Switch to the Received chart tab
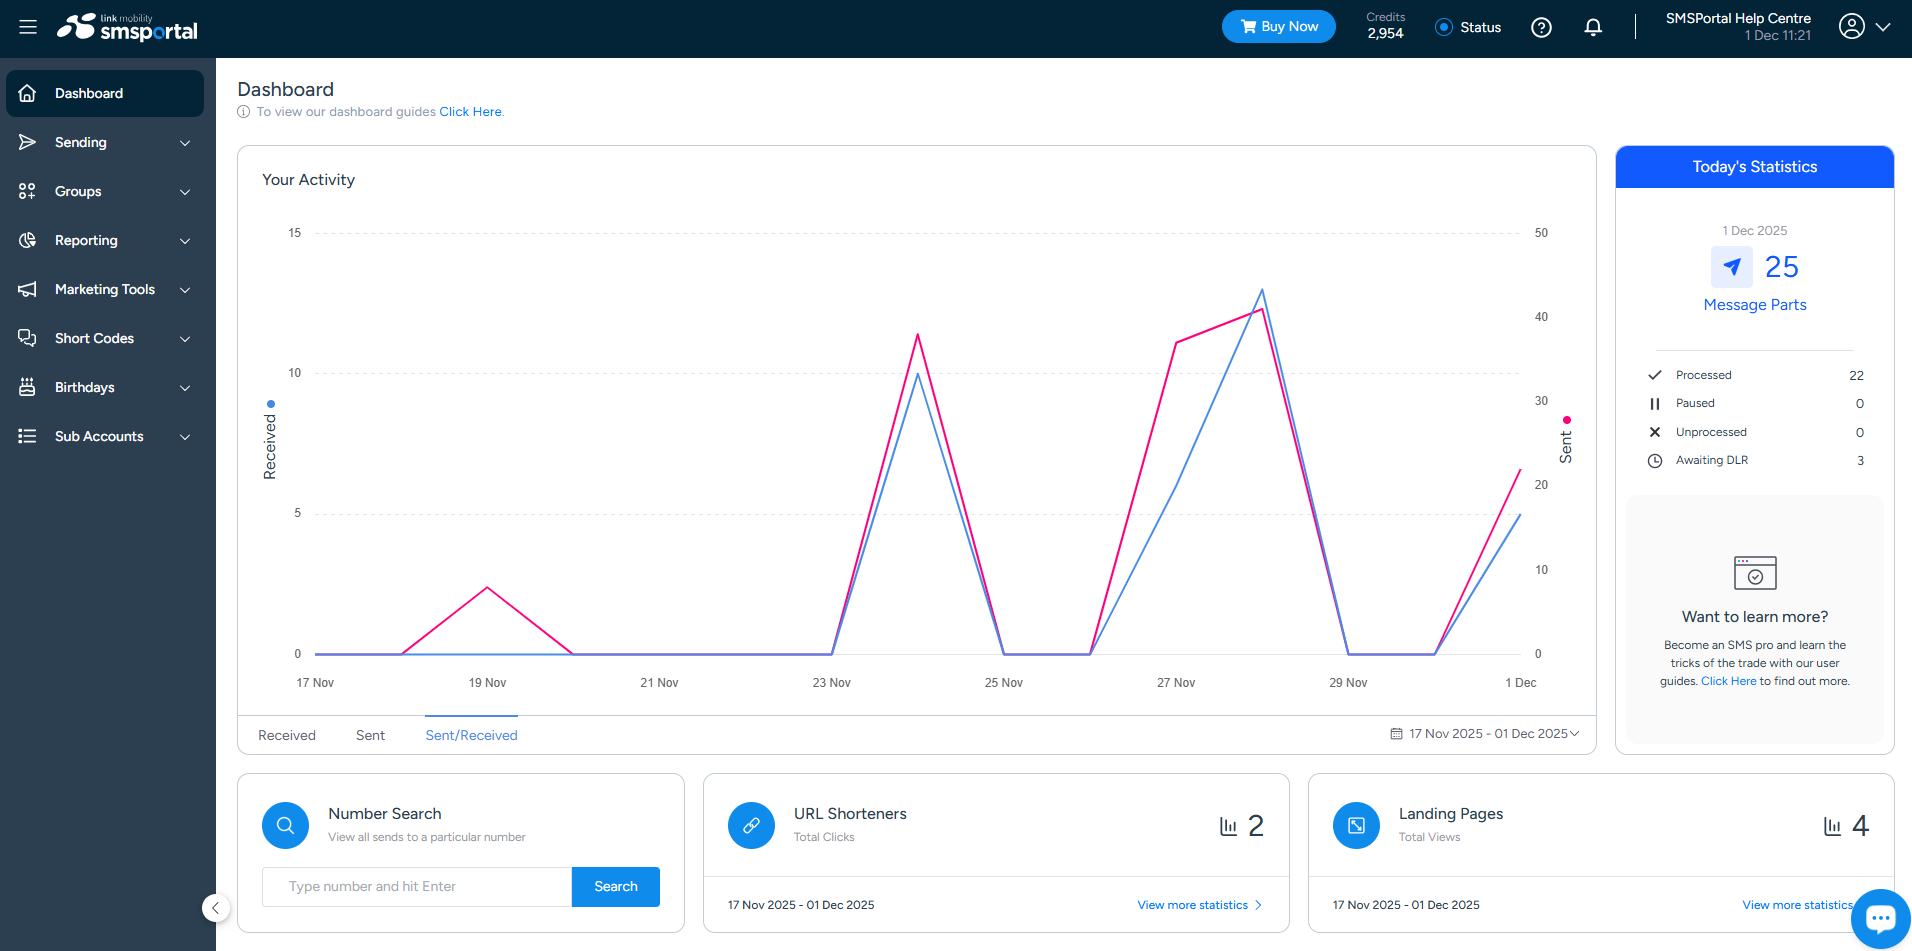The image size is (1912, 951). click(287, 735)
